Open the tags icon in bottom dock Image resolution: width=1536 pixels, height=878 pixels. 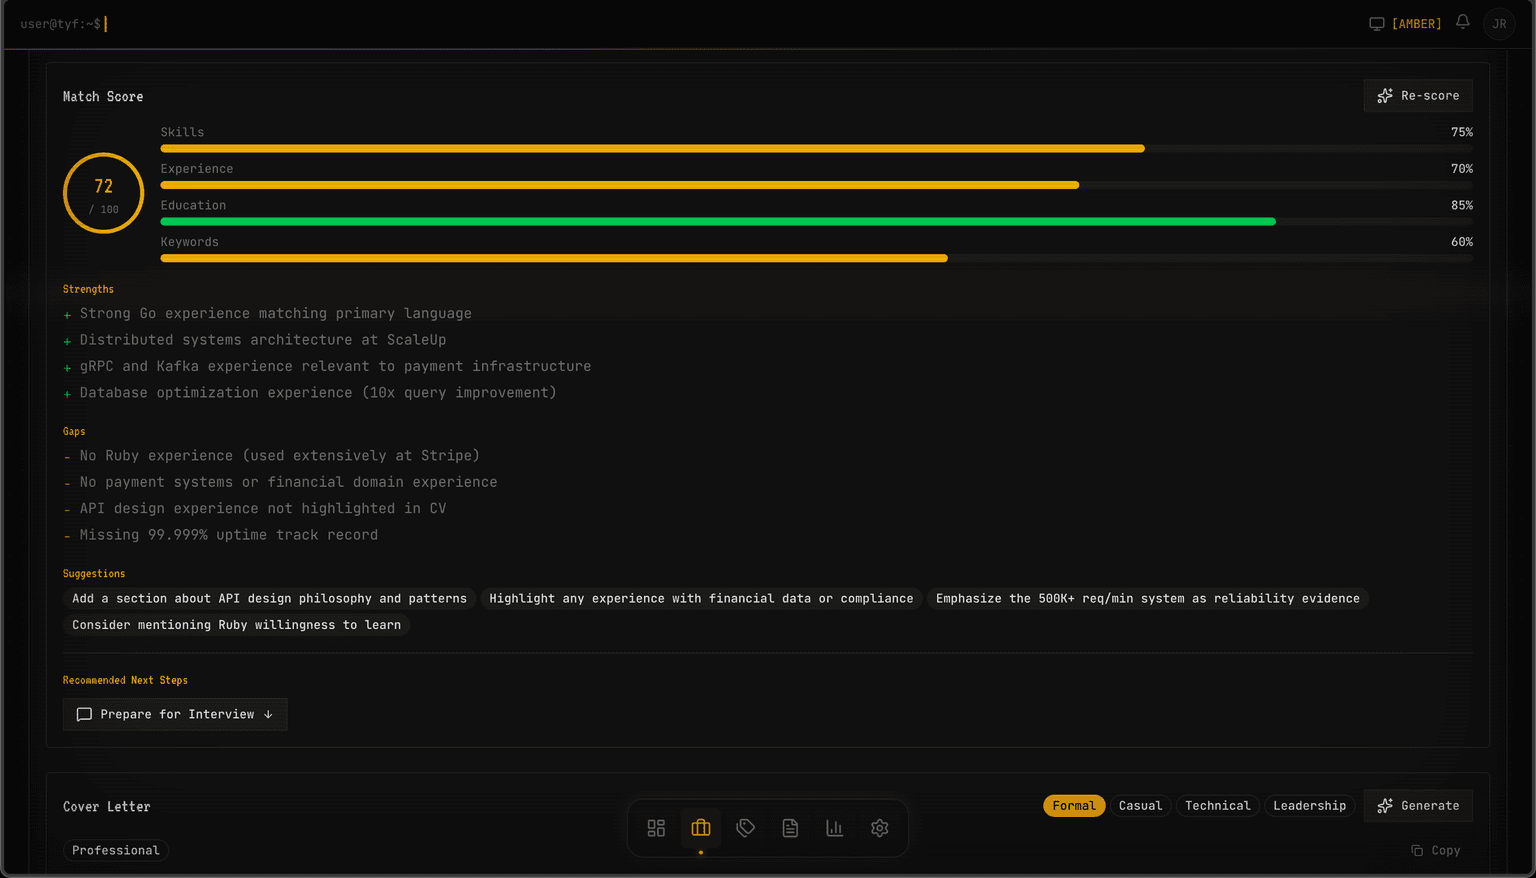(x=745, y=828)
